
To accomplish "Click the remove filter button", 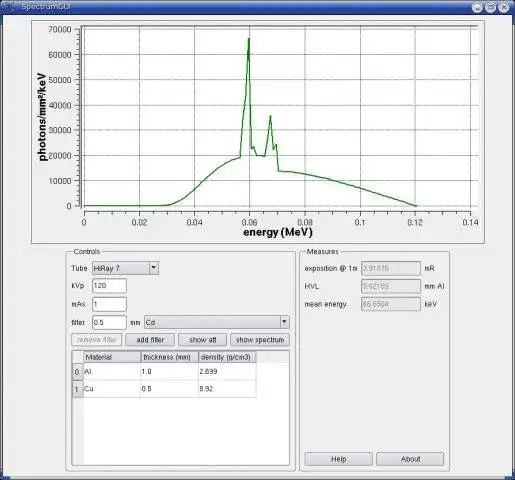I will tap(97, 340).
